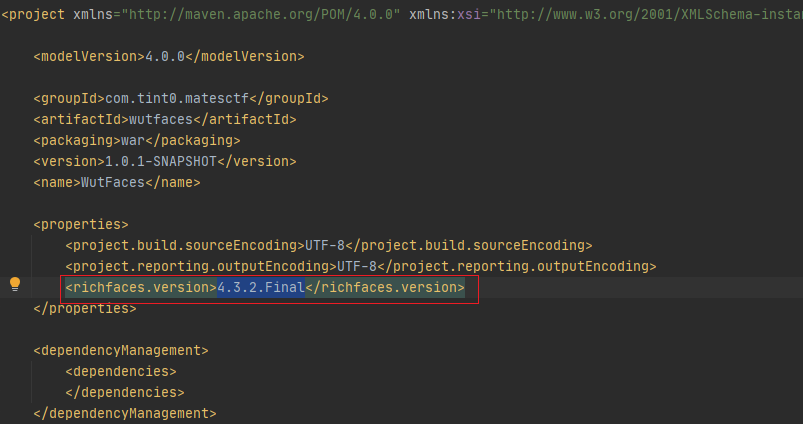The height and width of the screenshot is (425, 806).
Task: Click the yellow lightbulb intention icon
Action: pyautogui.click(x=15, y=284)
